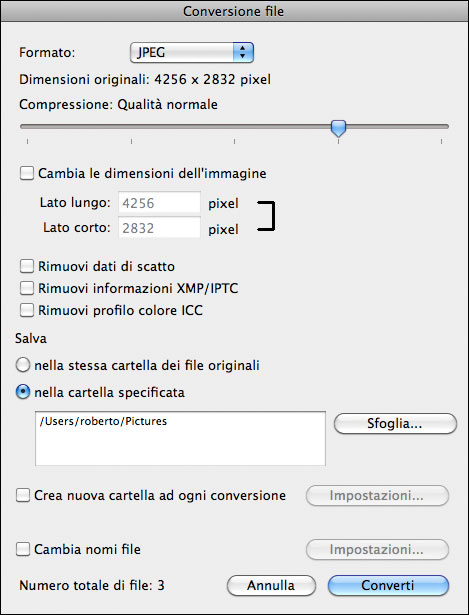Select nella stessa cartella dei file originali
Screen dimensions: 469x615
tap(23, 366)
